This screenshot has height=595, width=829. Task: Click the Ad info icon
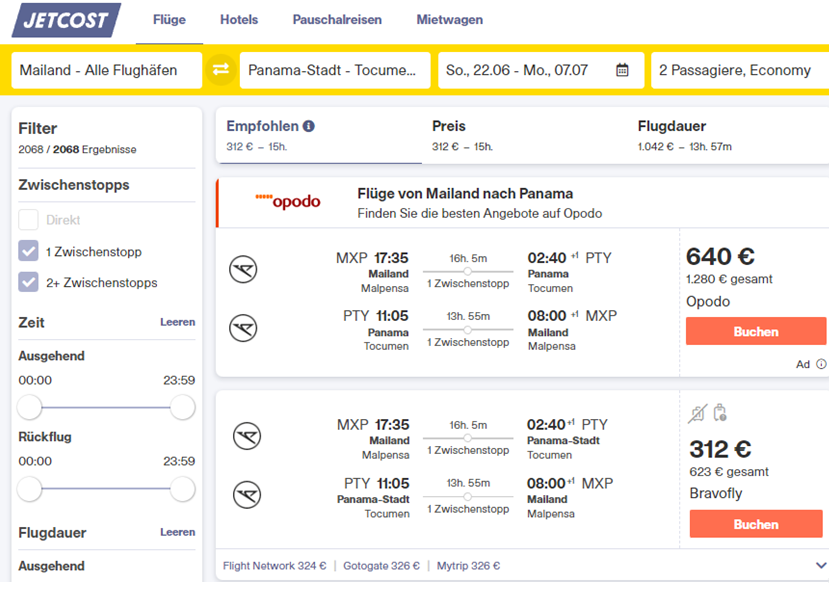click(821, 364)
